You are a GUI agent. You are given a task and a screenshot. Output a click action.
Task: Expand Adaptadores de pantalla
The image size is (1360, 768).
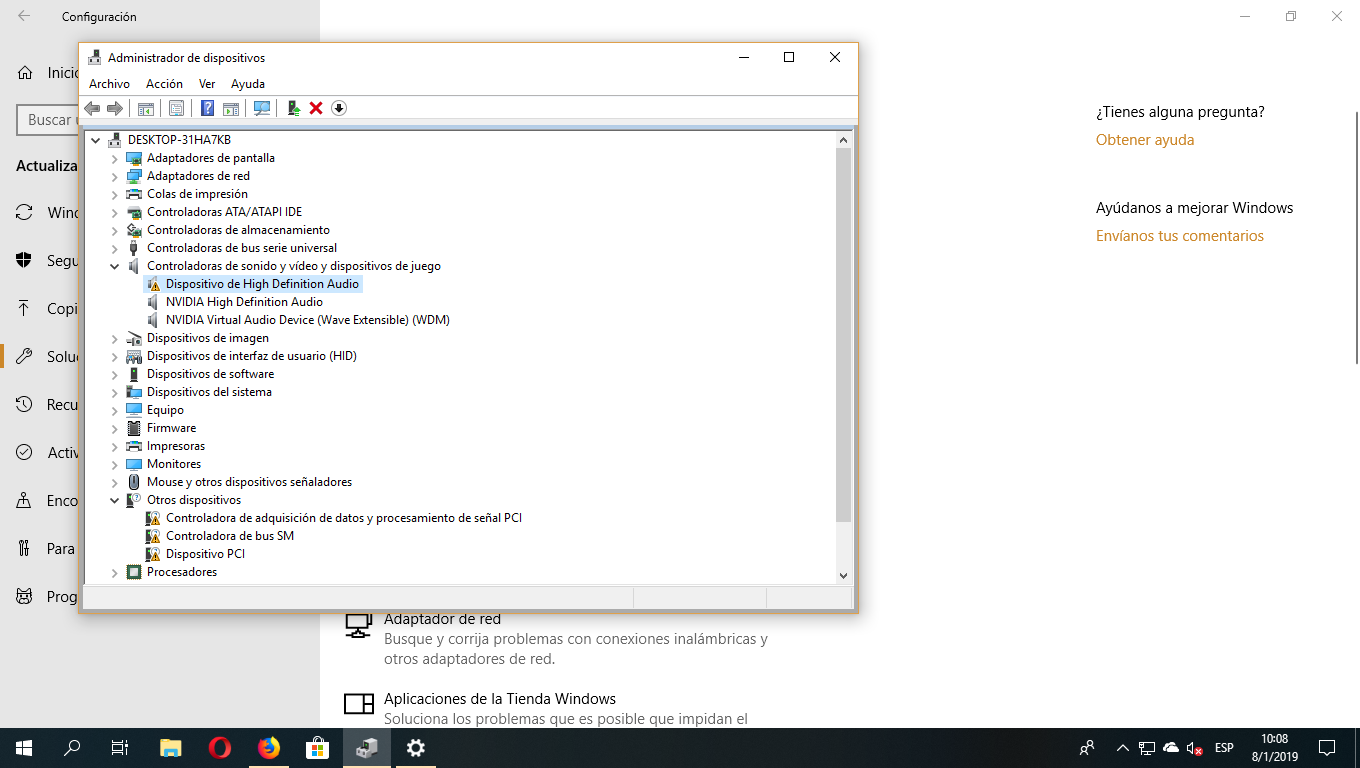114,158
